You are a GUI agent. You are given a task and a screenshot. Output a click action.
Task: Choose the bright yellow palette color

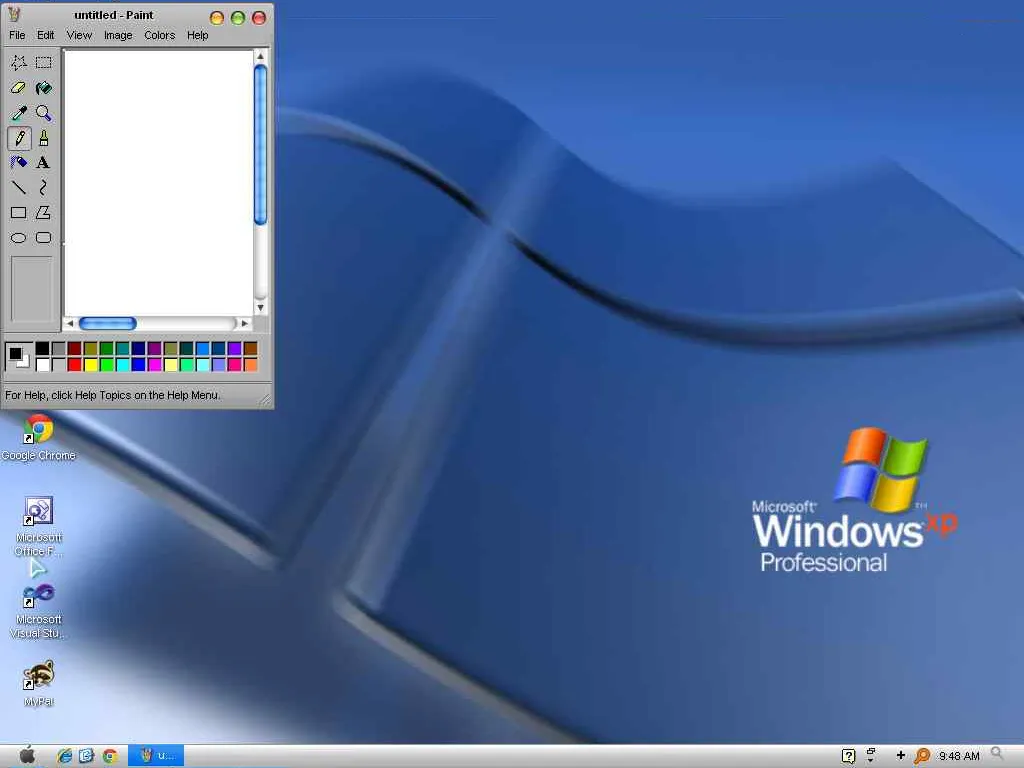point(91,364)
